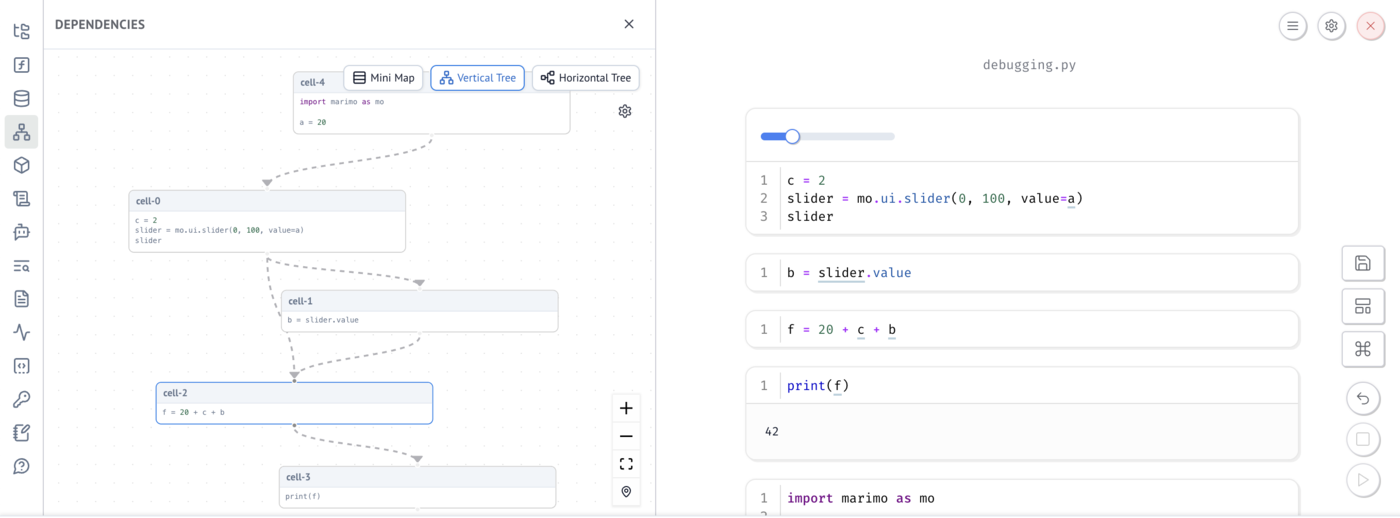Open the secrets key icon
The height and width of the screenshot is (518, 1400).
coord(21,399)
